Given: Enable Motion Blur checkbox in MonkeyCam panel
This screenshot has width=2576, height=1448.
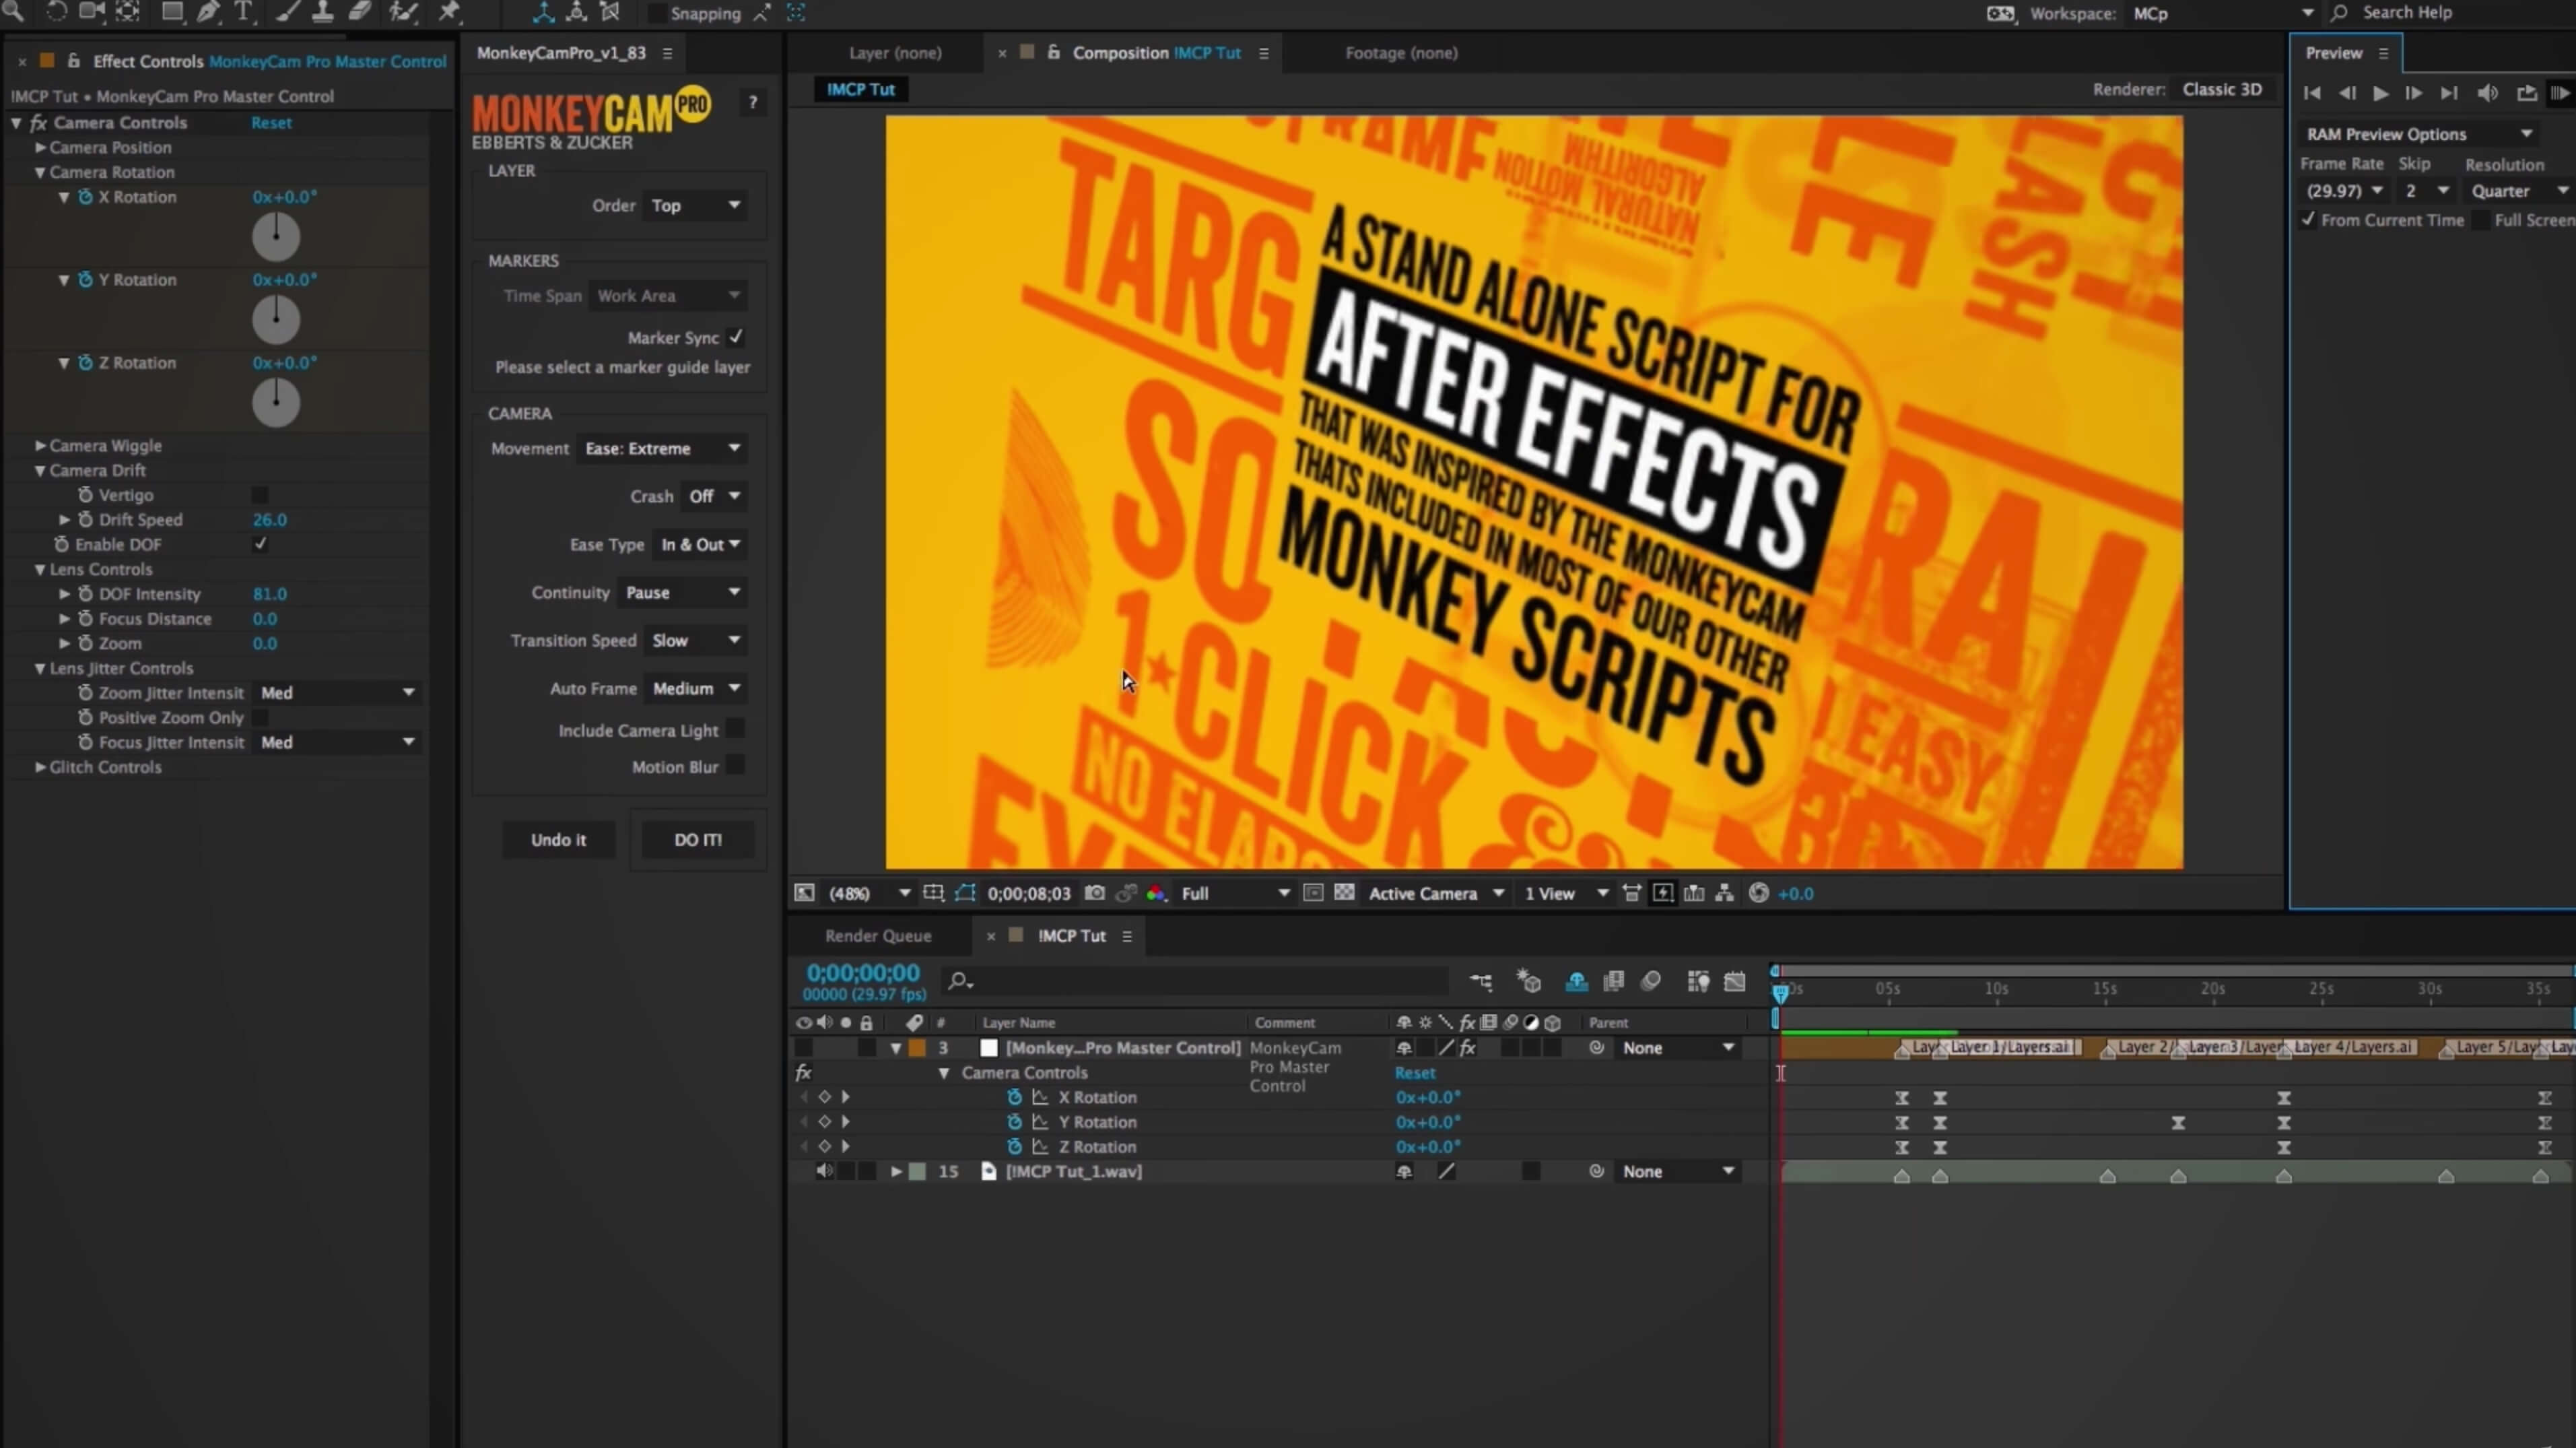Looking at the screenshot, I should [736, 765].
